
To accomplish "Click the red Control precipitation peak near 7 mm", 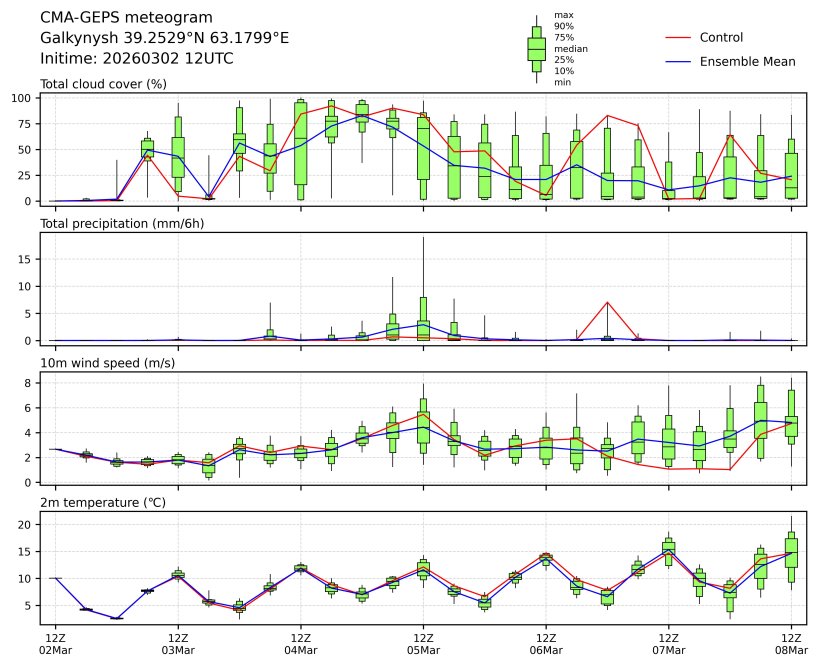I will pyautogui.click(x=607, y=302).
